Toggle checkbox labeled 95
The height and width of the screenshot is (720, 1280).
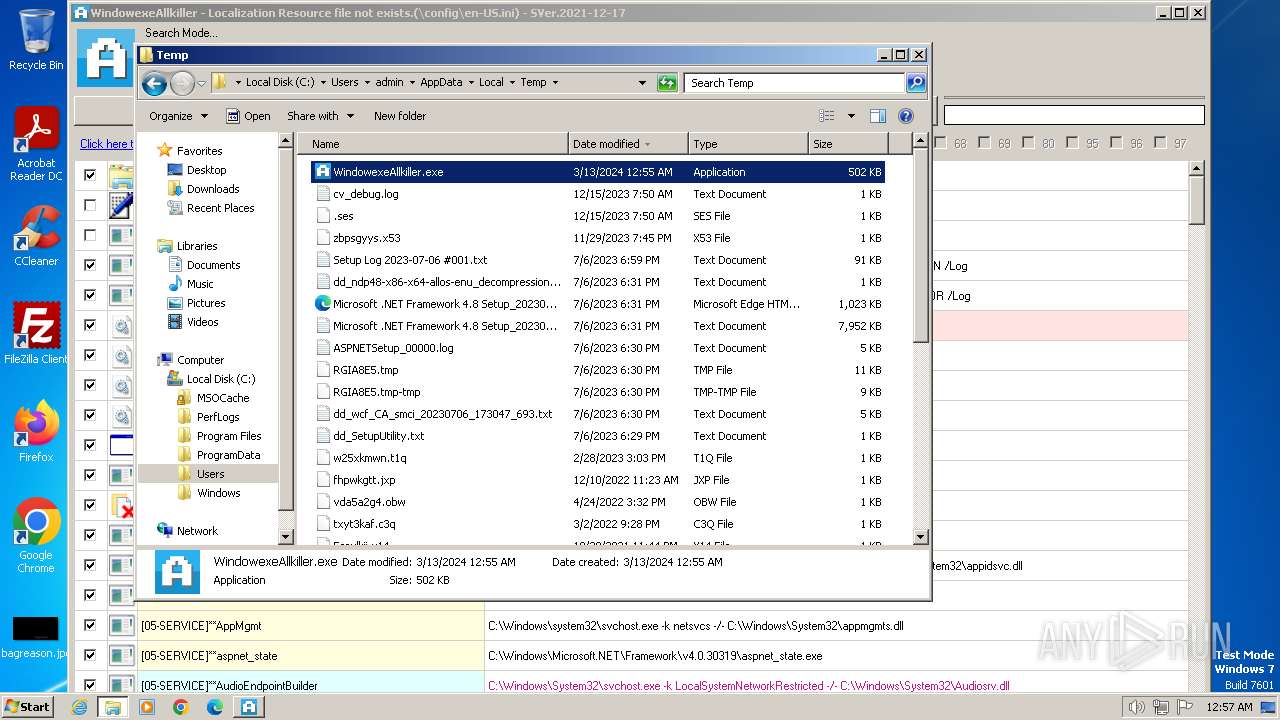pyautogui.click(x=1072, y=143)
